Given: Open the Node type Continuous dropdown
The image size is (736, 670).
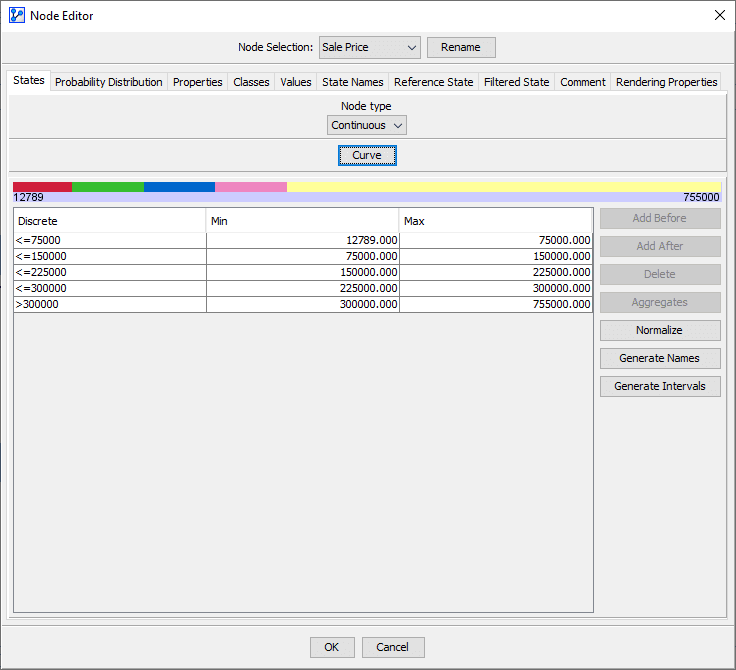Looking at the screenshot, I should point(367,125).
